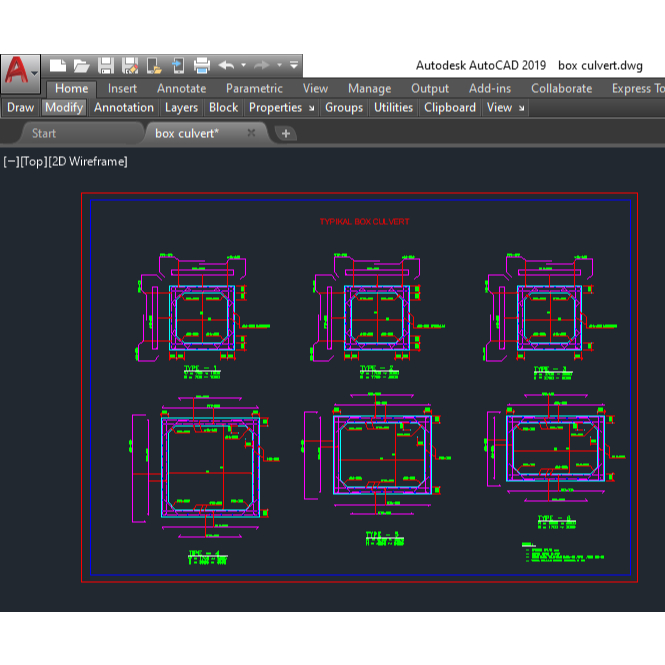Click the [-] viewport controls
Image resolution: width=665 pixels, height=665 pixels.
(11, 162)
